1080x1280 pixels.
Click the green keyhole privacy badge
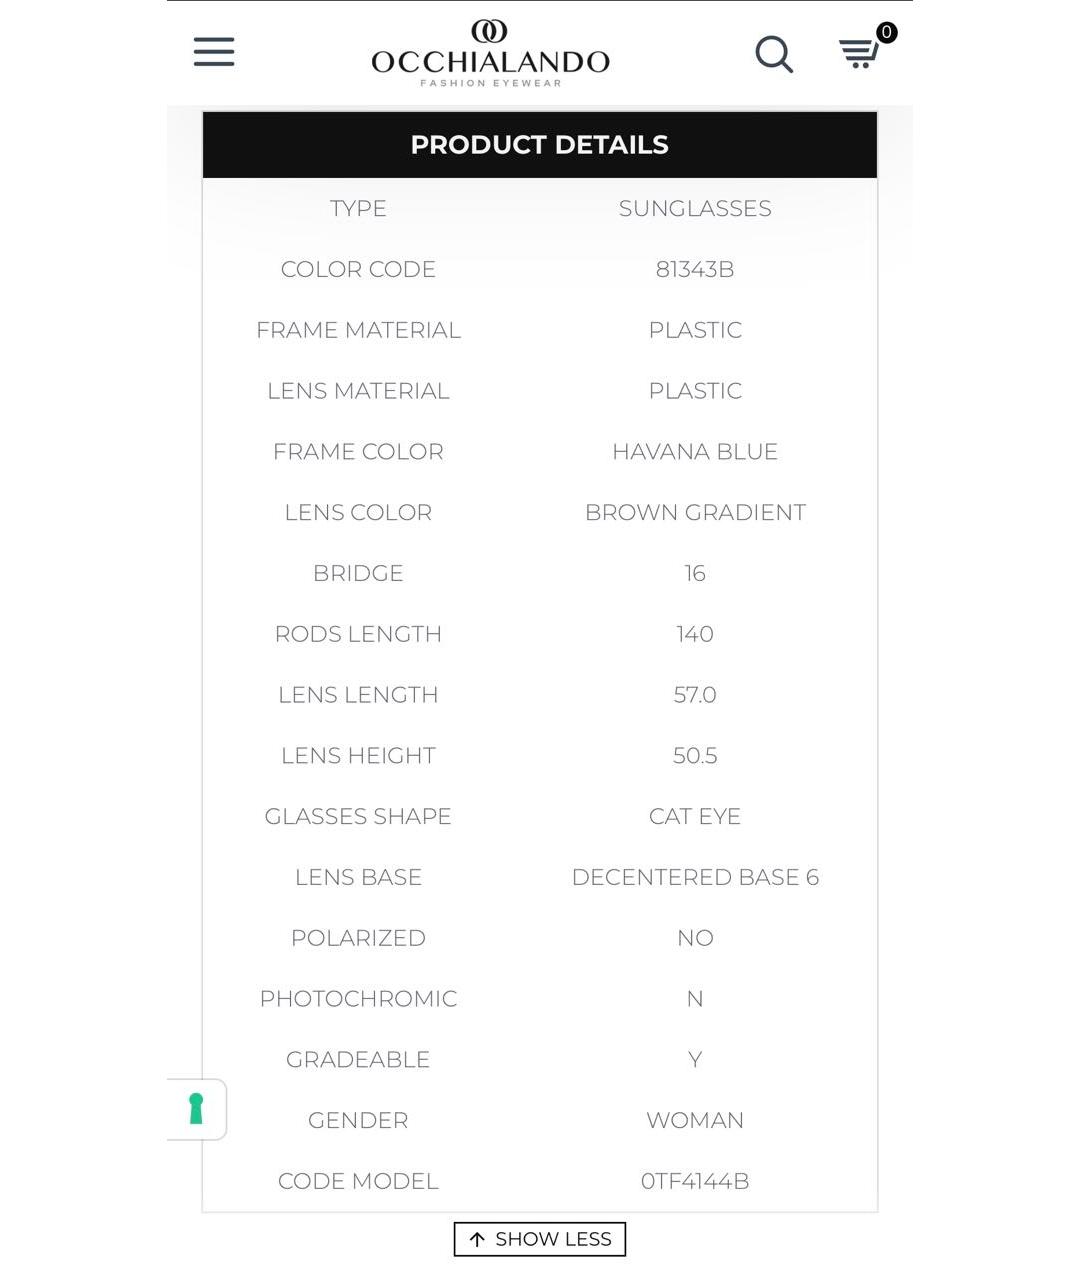(x=196, y=1109)
